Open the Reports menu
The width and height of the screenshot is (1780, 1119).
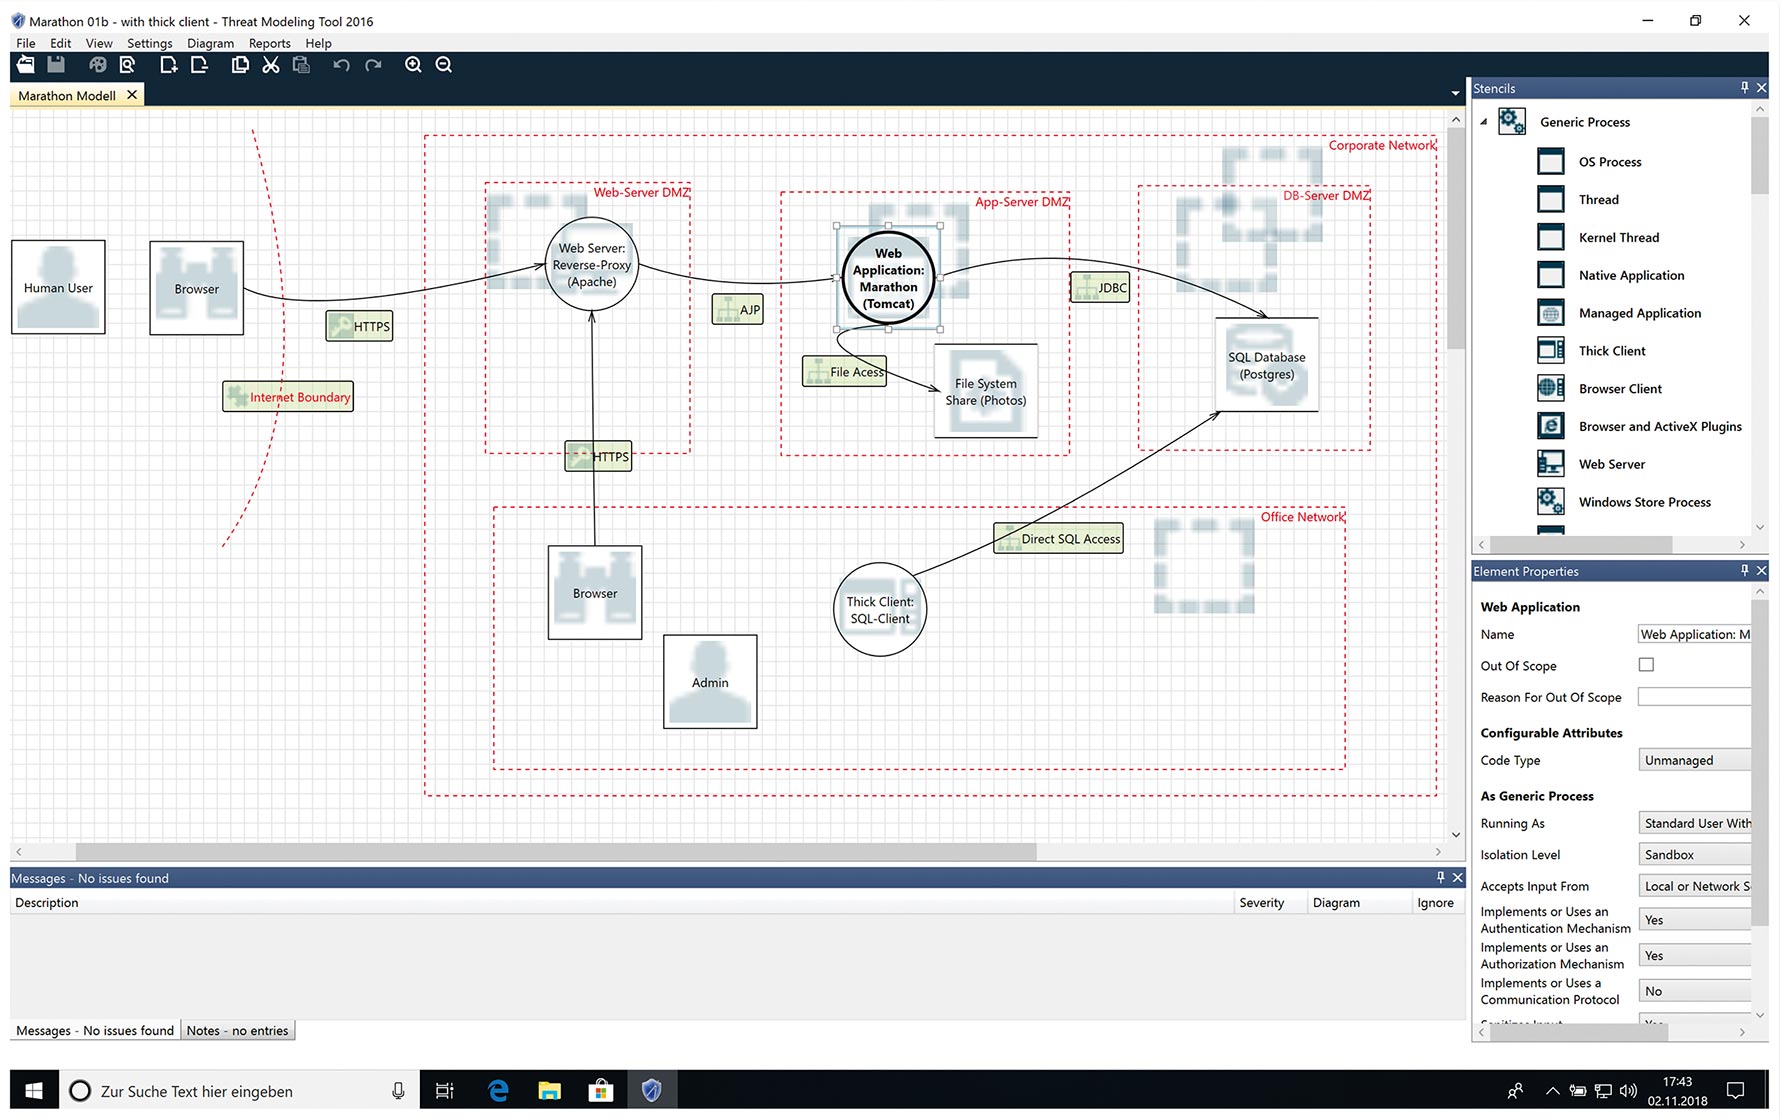point(269,43)
